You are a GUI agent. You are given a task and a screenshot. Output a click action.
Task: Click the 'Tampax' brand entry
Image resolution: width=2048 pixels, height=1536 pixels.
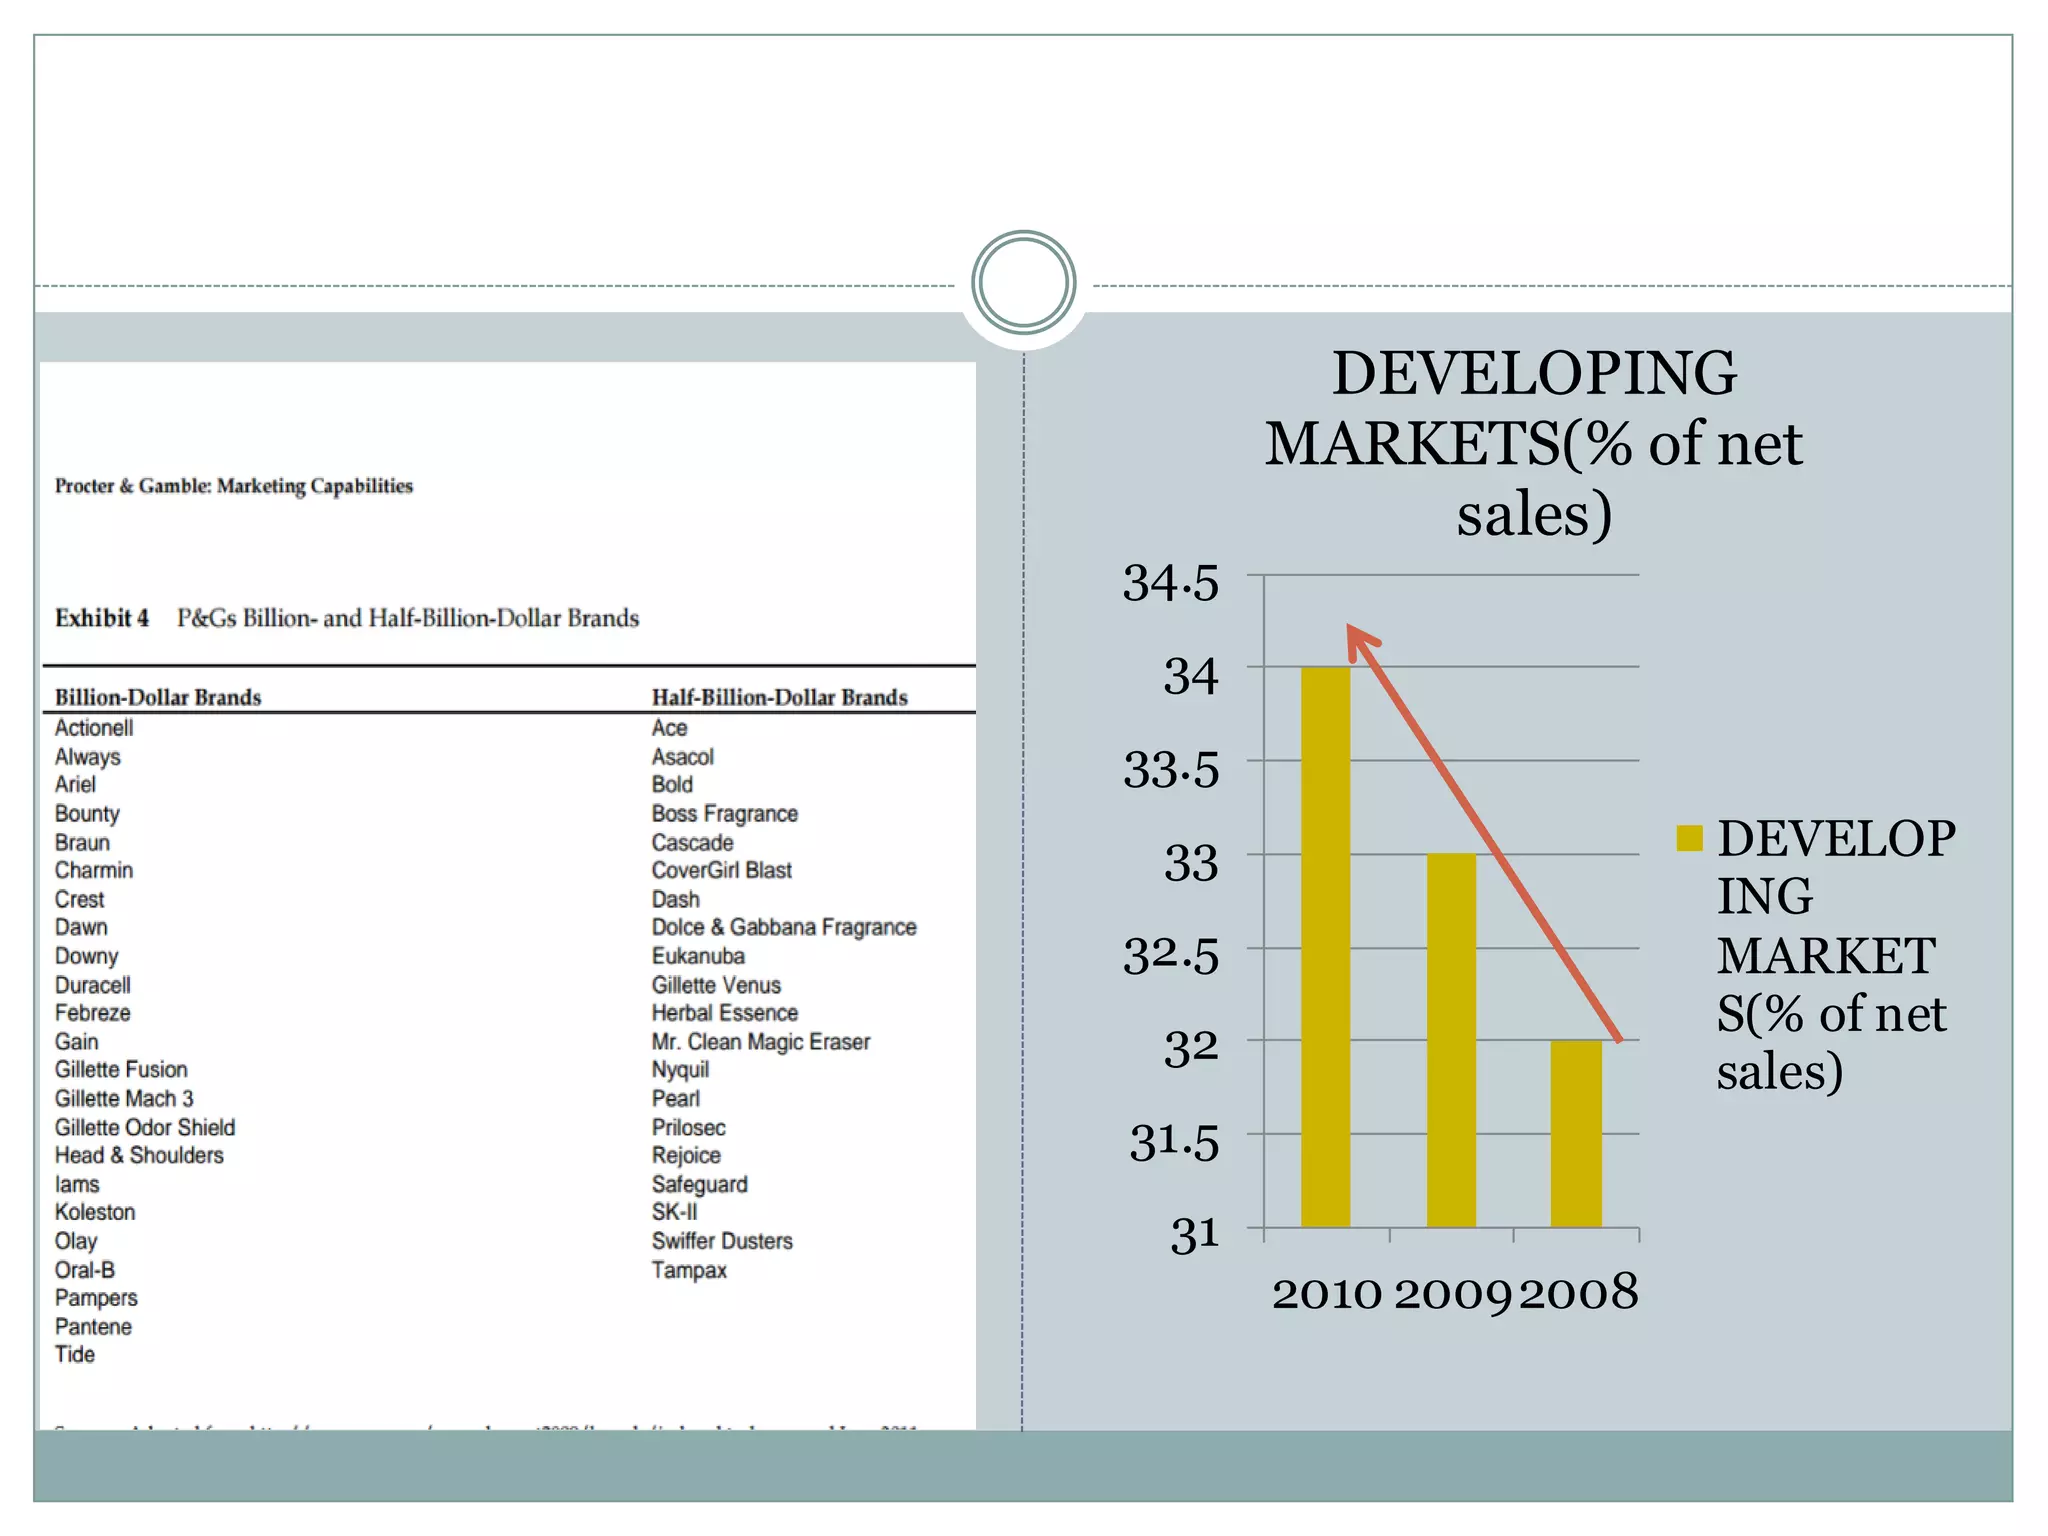tap(689, 1270)
